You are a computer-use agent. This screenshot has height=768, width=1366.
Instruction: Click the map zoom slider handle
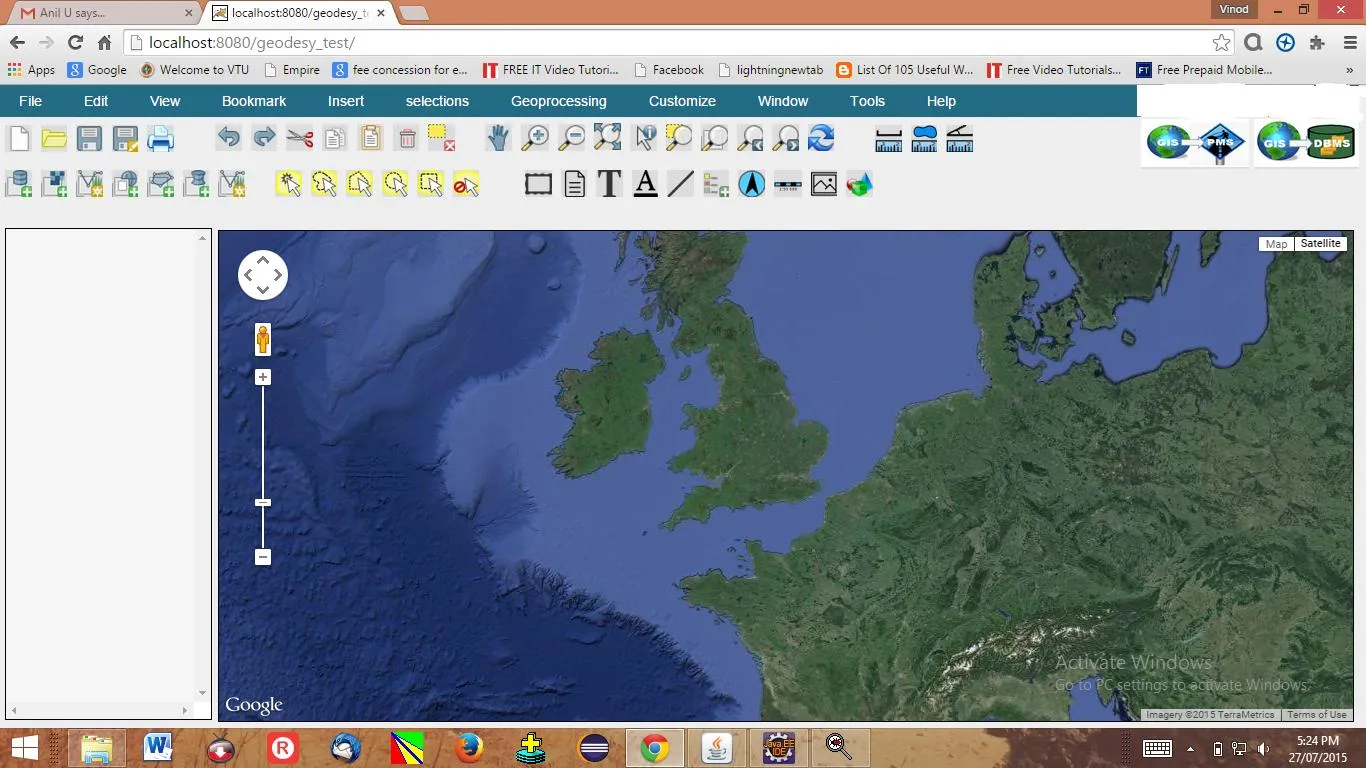coord(263,503)
